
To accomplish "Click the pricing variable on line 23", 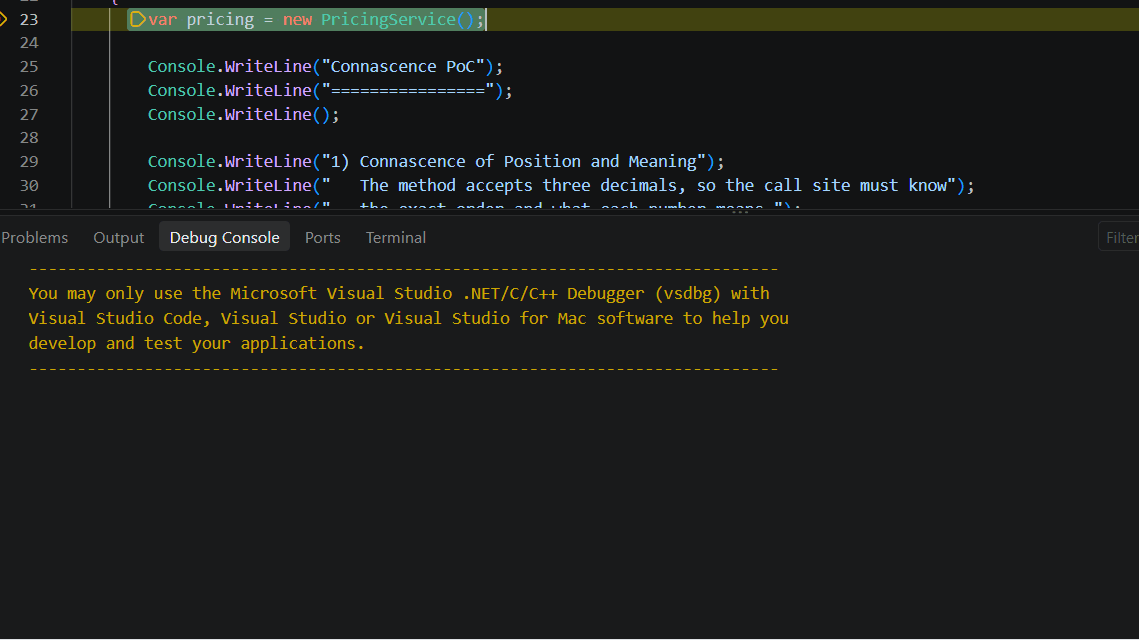I will point(220,20).
